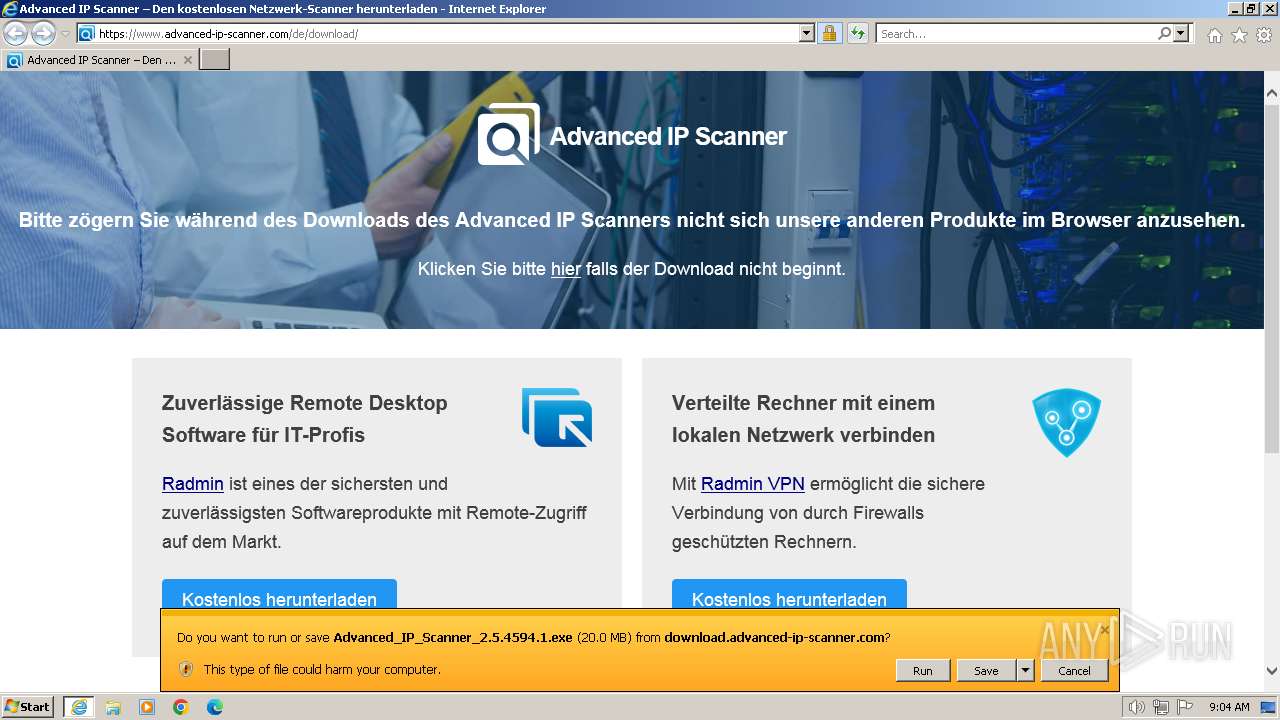Screen dimensions: 1280x720
Task: Open the Radmin VPN hyperlink
Action: 753,484
